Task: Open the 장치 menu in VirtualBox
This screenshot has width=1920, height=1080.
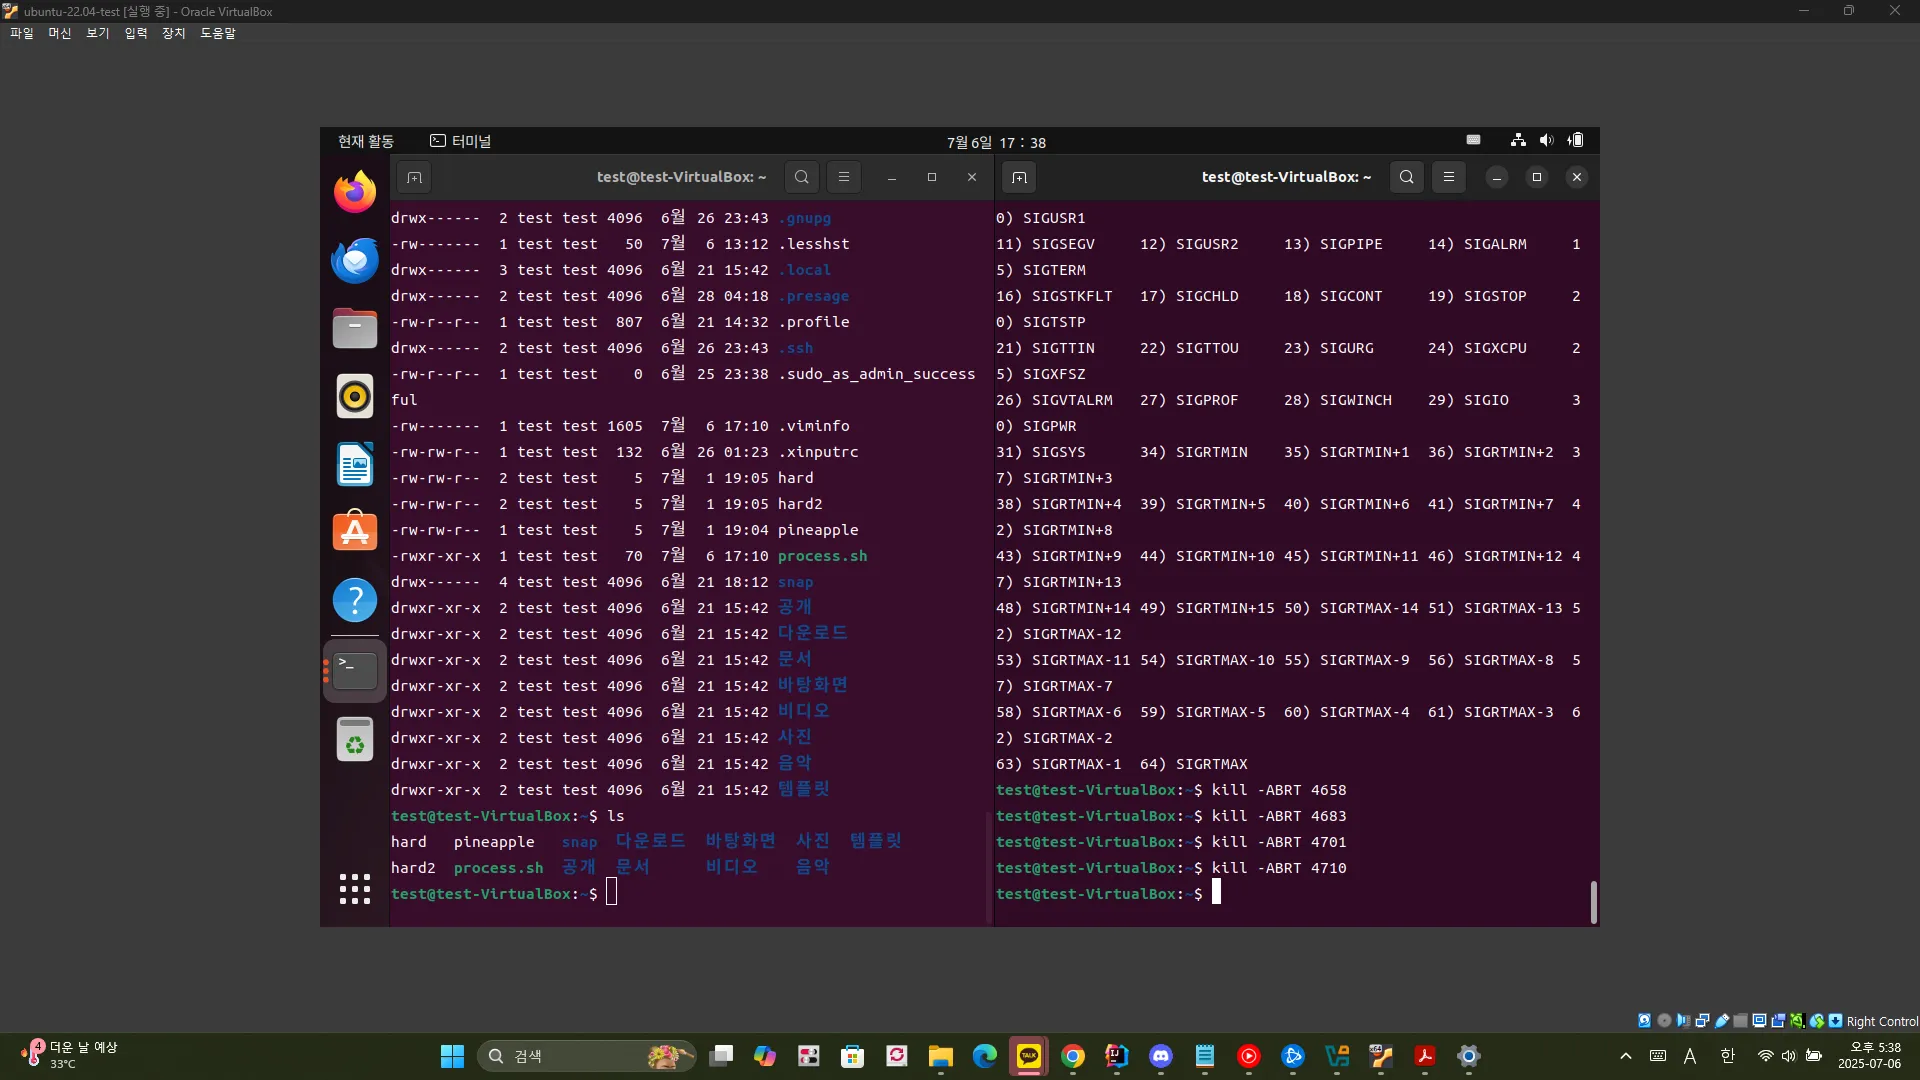Action: 174,33
